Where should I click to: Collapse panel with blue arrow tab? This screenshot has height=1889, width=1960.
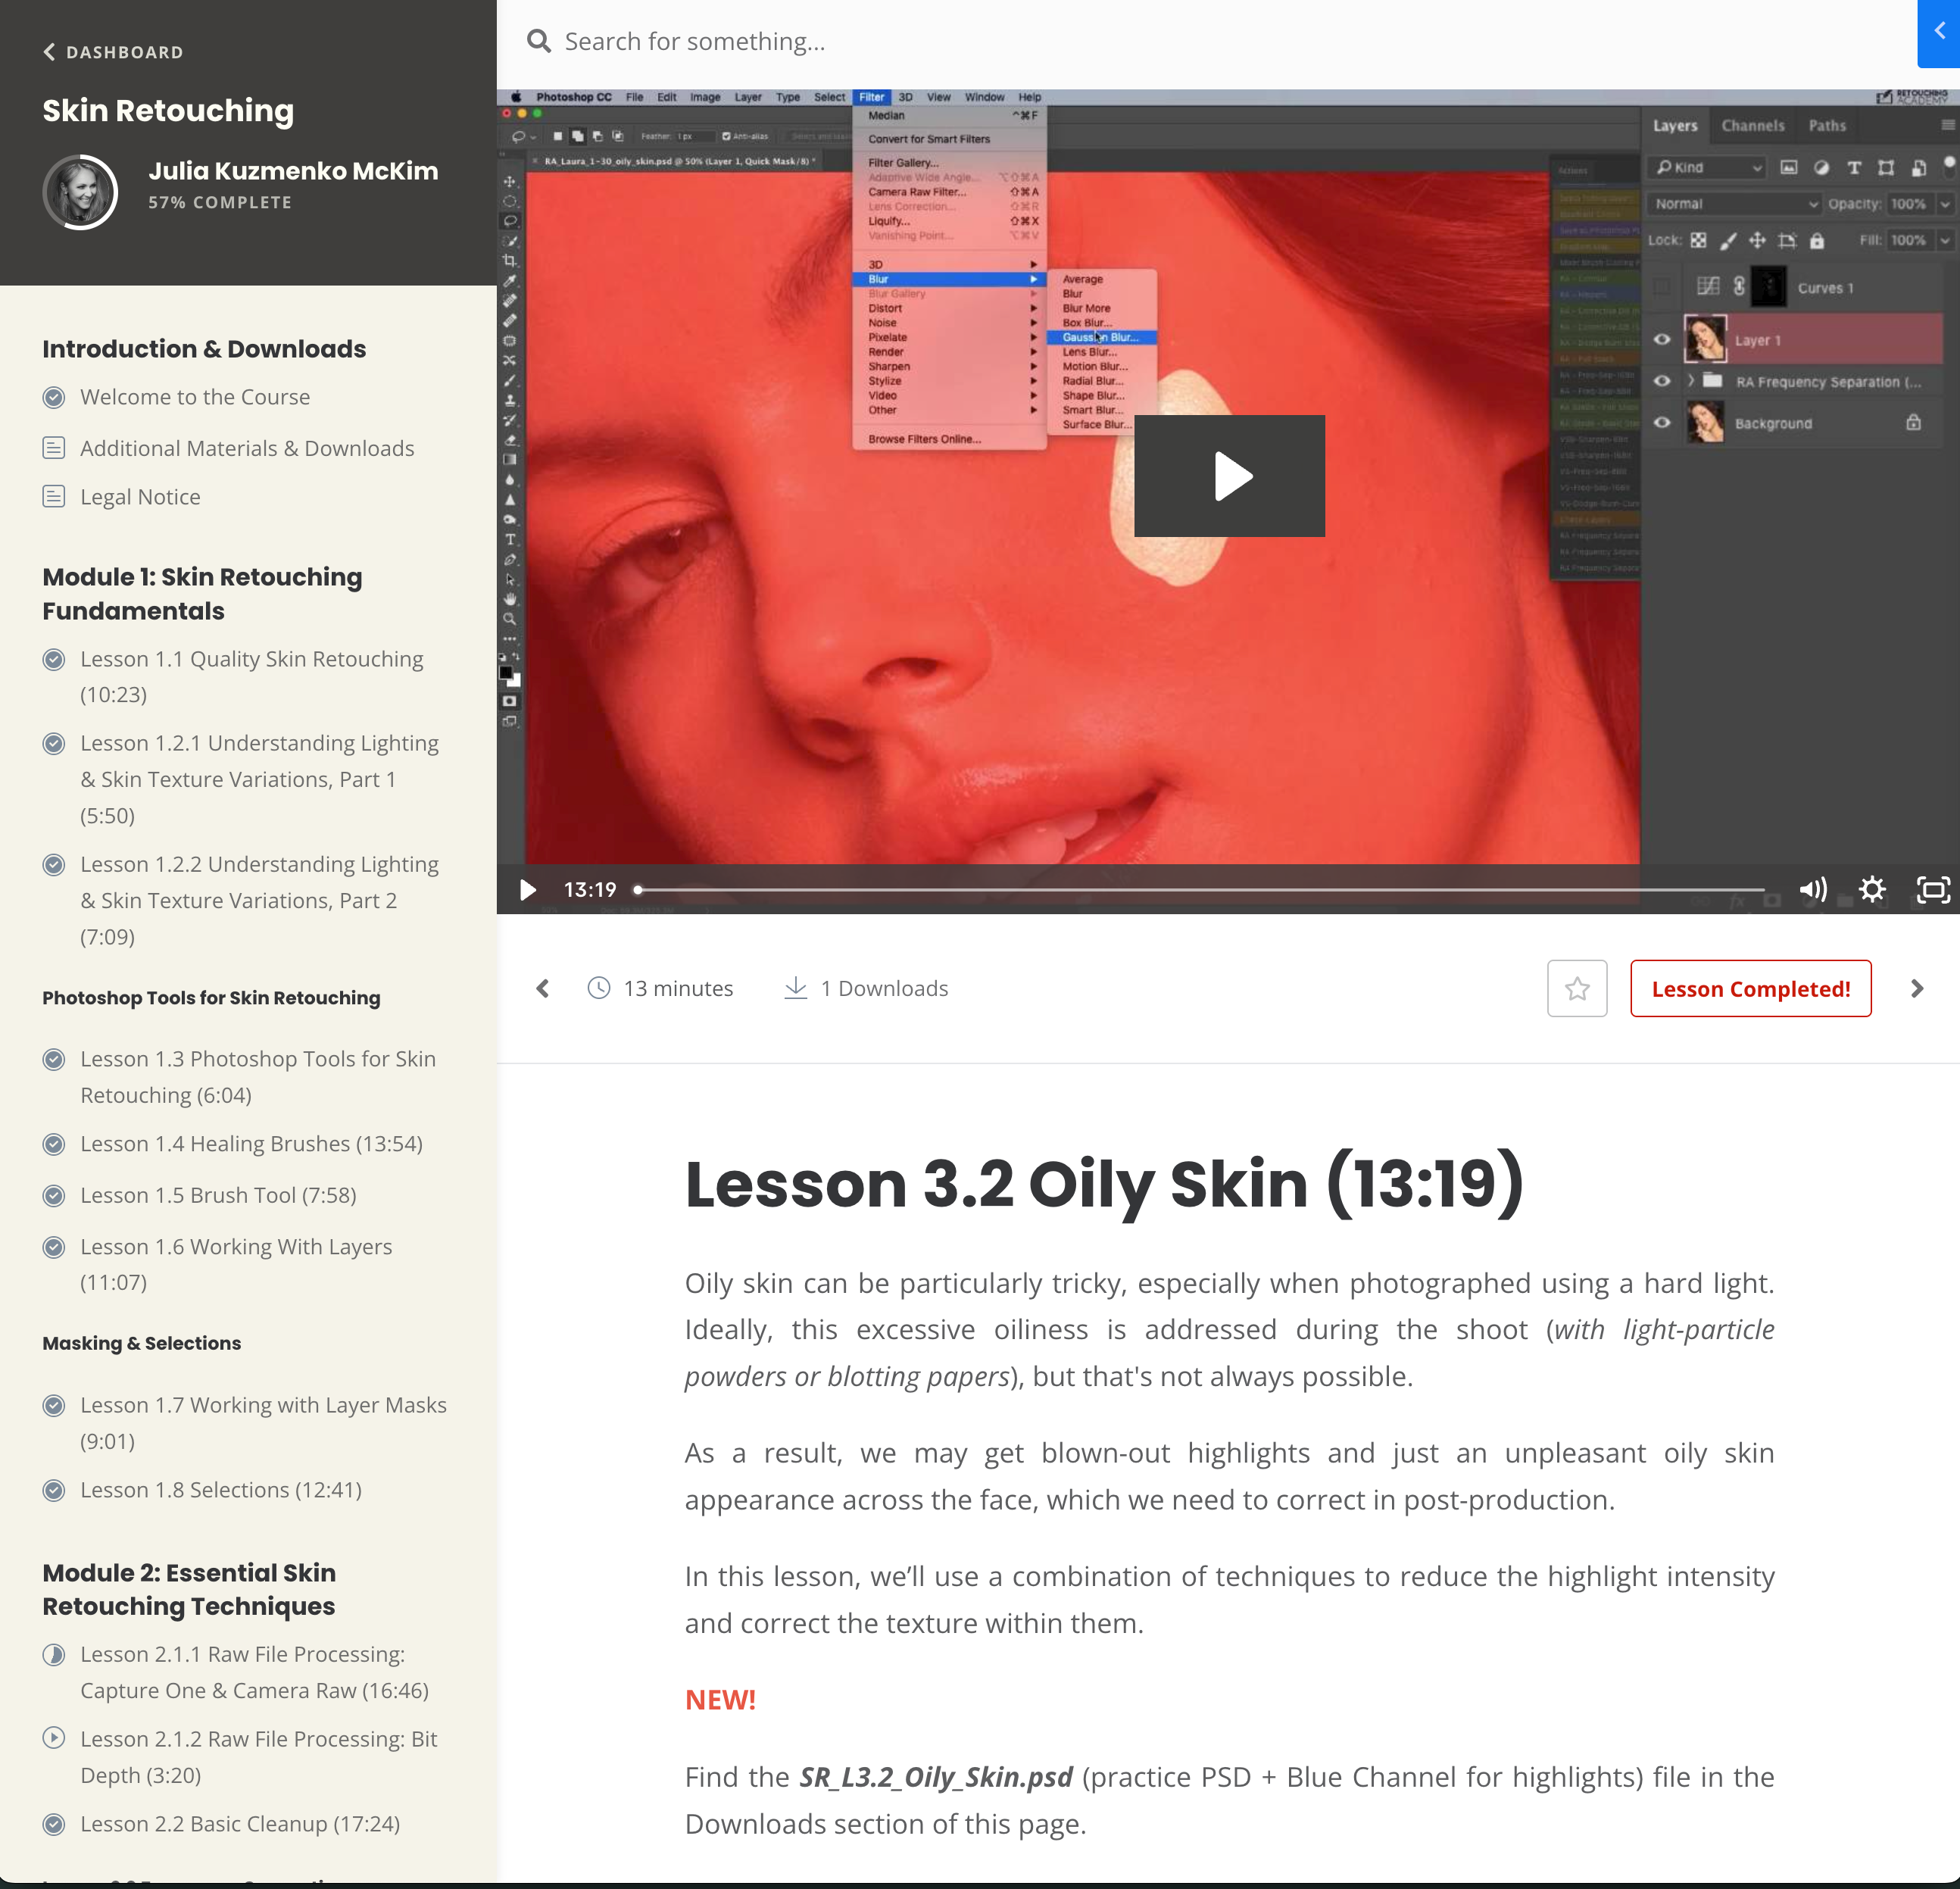pos(1939,32)
